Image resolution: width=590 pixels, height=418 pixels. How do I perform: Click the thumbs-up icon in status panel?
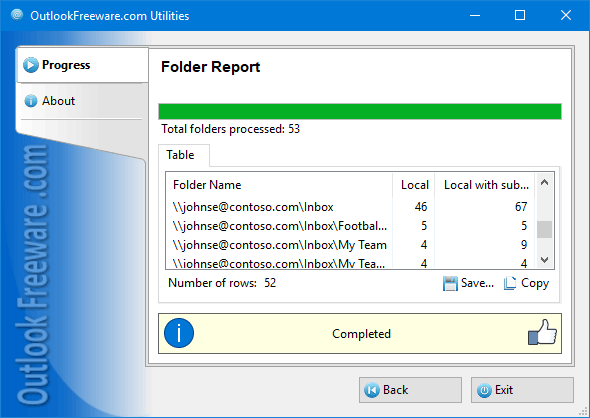(542, 332)
